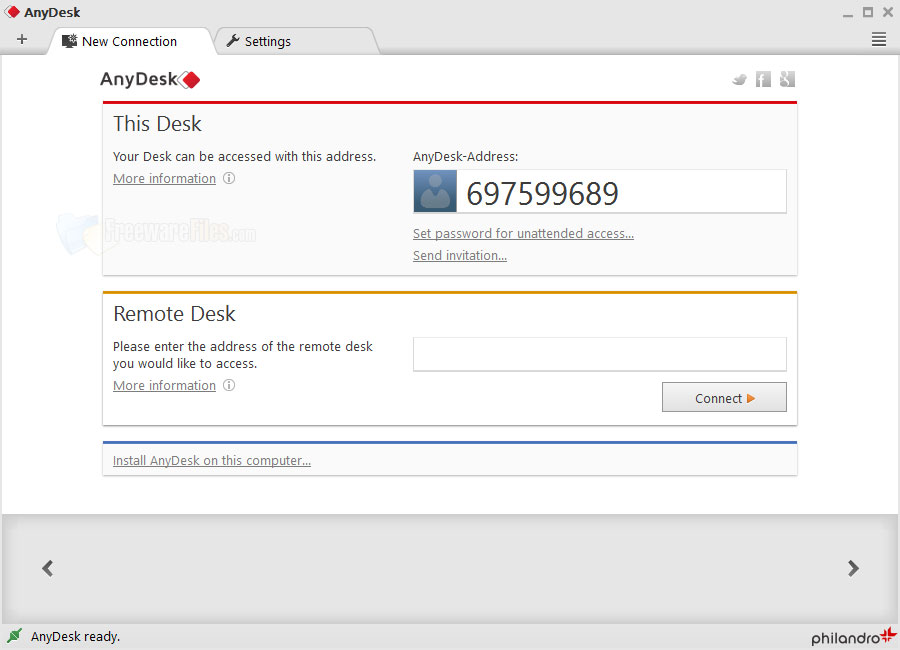Click the green status icon in the status bar
Image resolution: width=900 pixels, height=650 pixels.
point(14,636)
